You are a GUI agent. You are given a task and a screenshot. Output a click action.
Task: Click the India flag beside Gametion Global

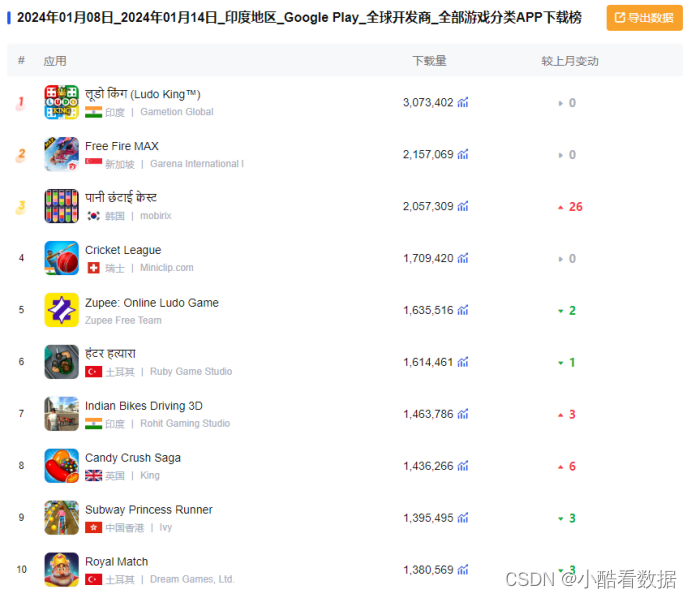point(94,112)
